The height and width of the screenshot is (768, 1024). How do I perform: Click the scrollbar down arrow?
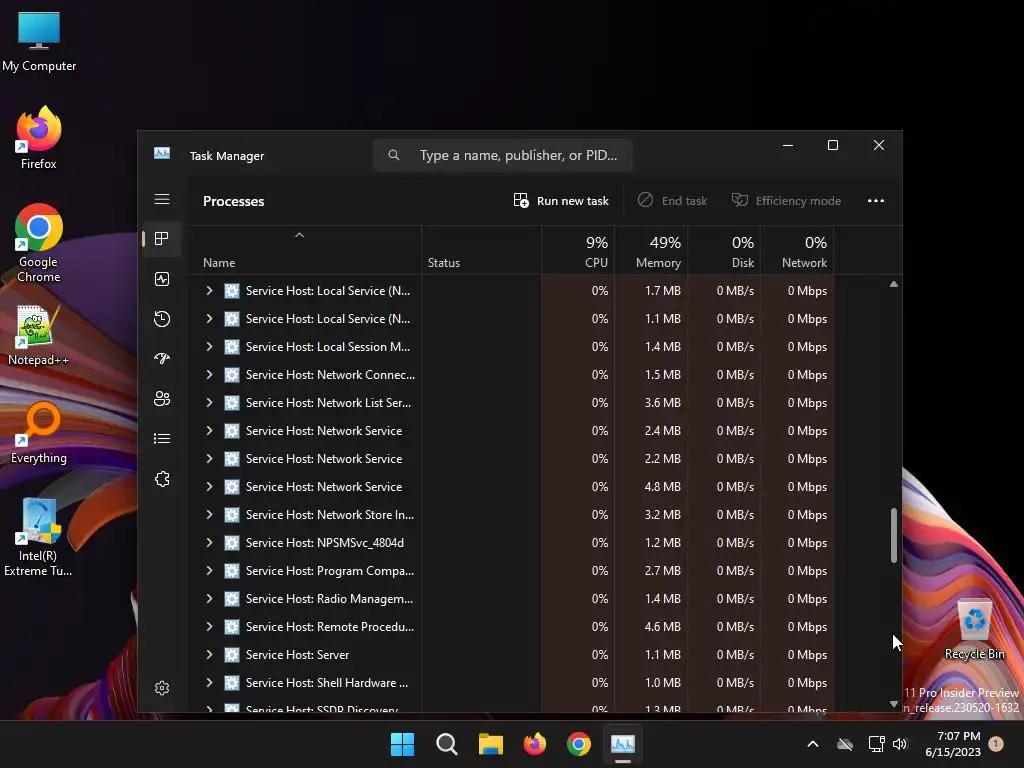(894, 704)
